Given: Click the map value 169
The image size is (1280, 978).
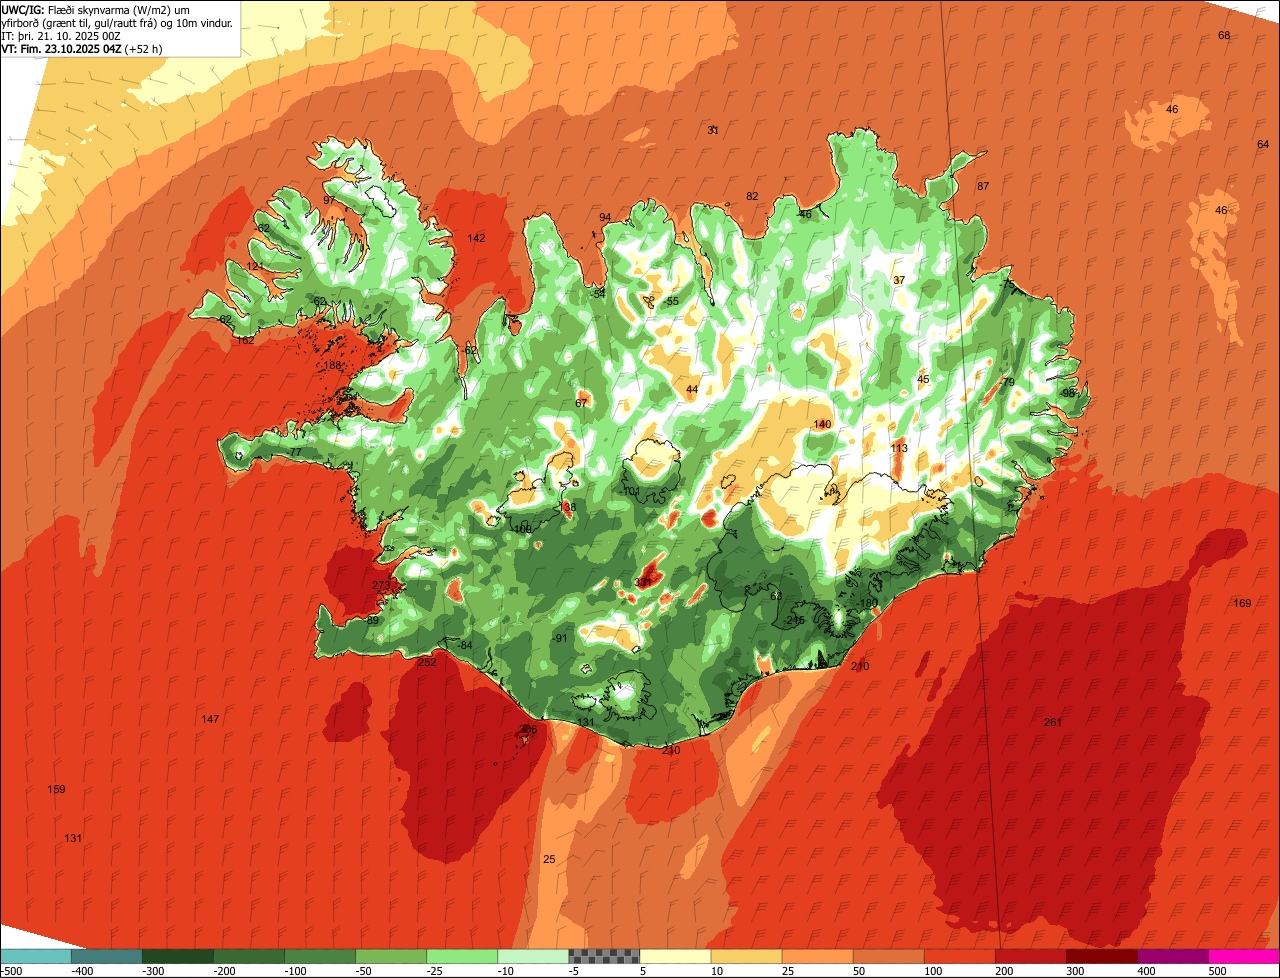Looking at the screenshot, I should [1242, 603].
